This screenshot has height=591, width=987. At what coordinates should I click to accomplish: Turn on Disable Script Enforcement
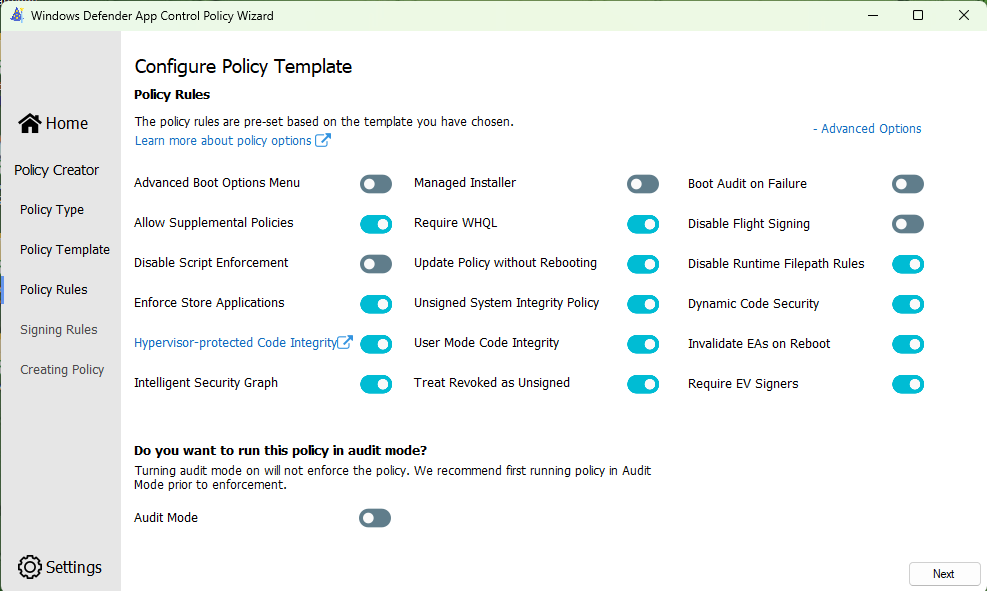click(376, 264)
